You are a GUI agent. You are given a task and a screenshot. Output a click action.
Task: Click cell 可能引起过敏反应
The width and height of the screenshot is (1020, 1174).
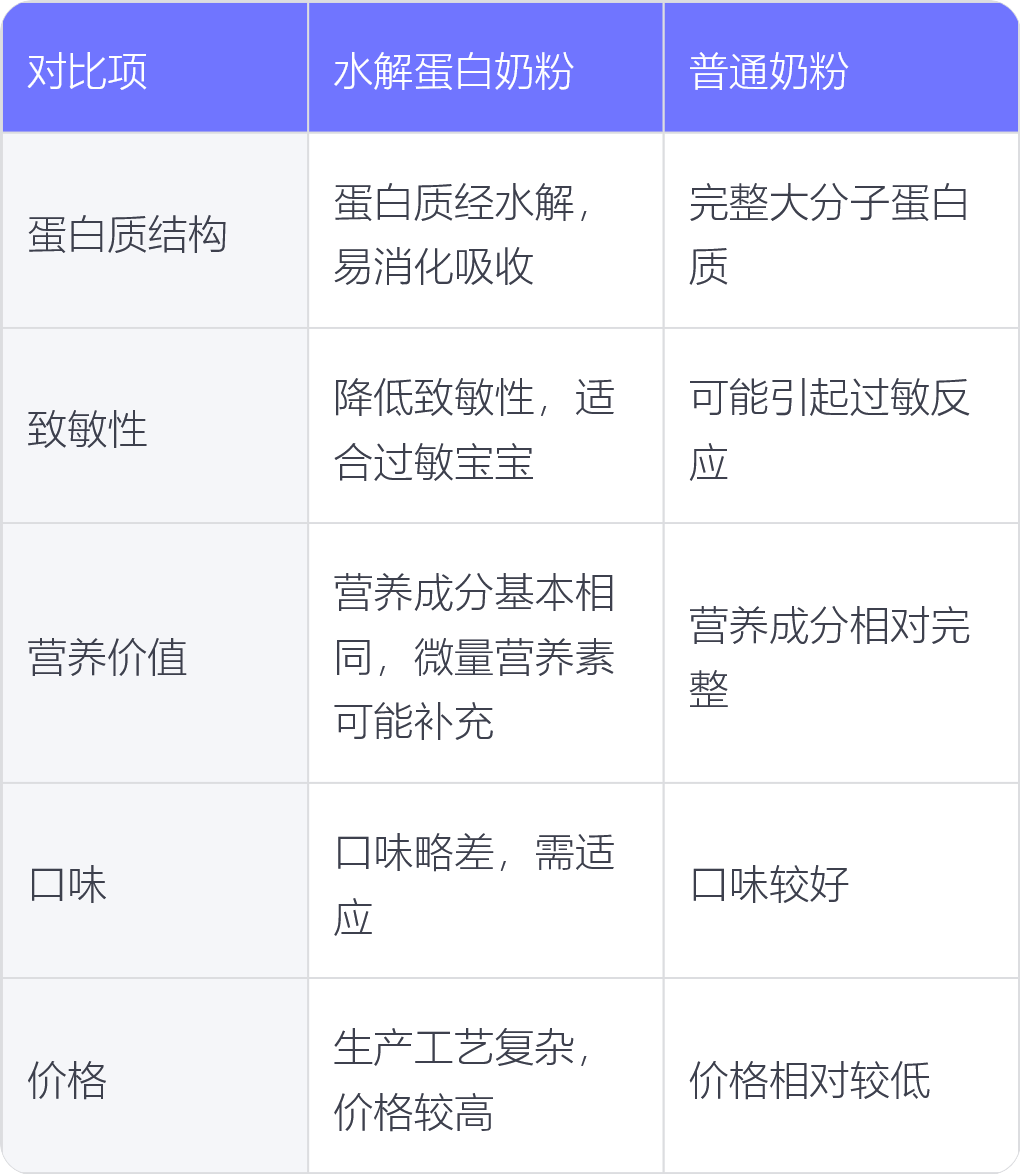point(829,430)
